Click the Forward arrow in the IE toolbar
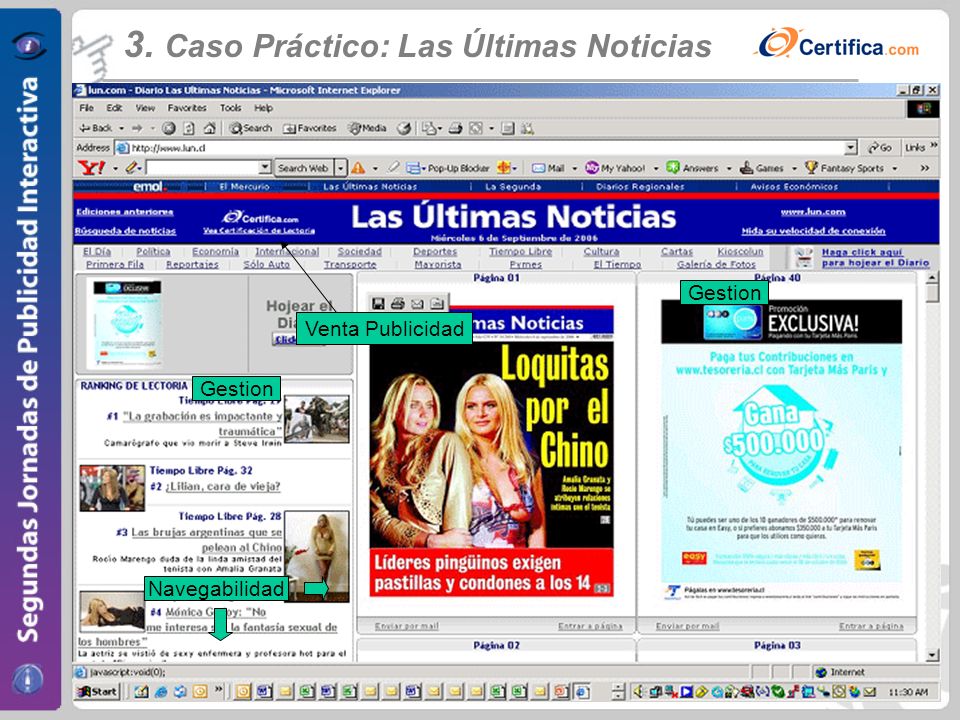Viewport: 960px width, 720px height. (x=137, y=128)
